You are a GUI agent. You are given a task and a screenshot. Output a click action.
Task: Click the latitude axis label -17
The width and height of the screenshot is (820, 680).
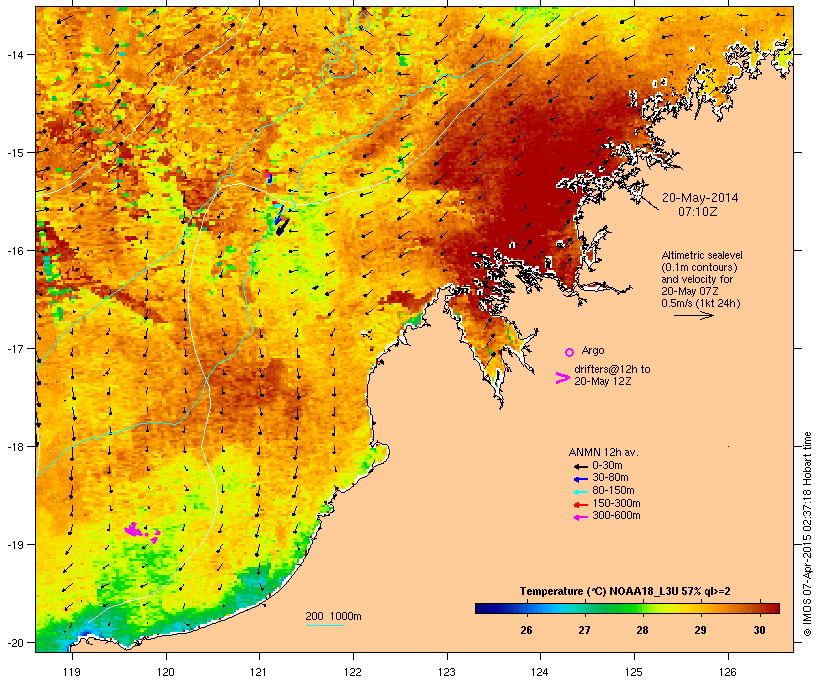point(15,349)
